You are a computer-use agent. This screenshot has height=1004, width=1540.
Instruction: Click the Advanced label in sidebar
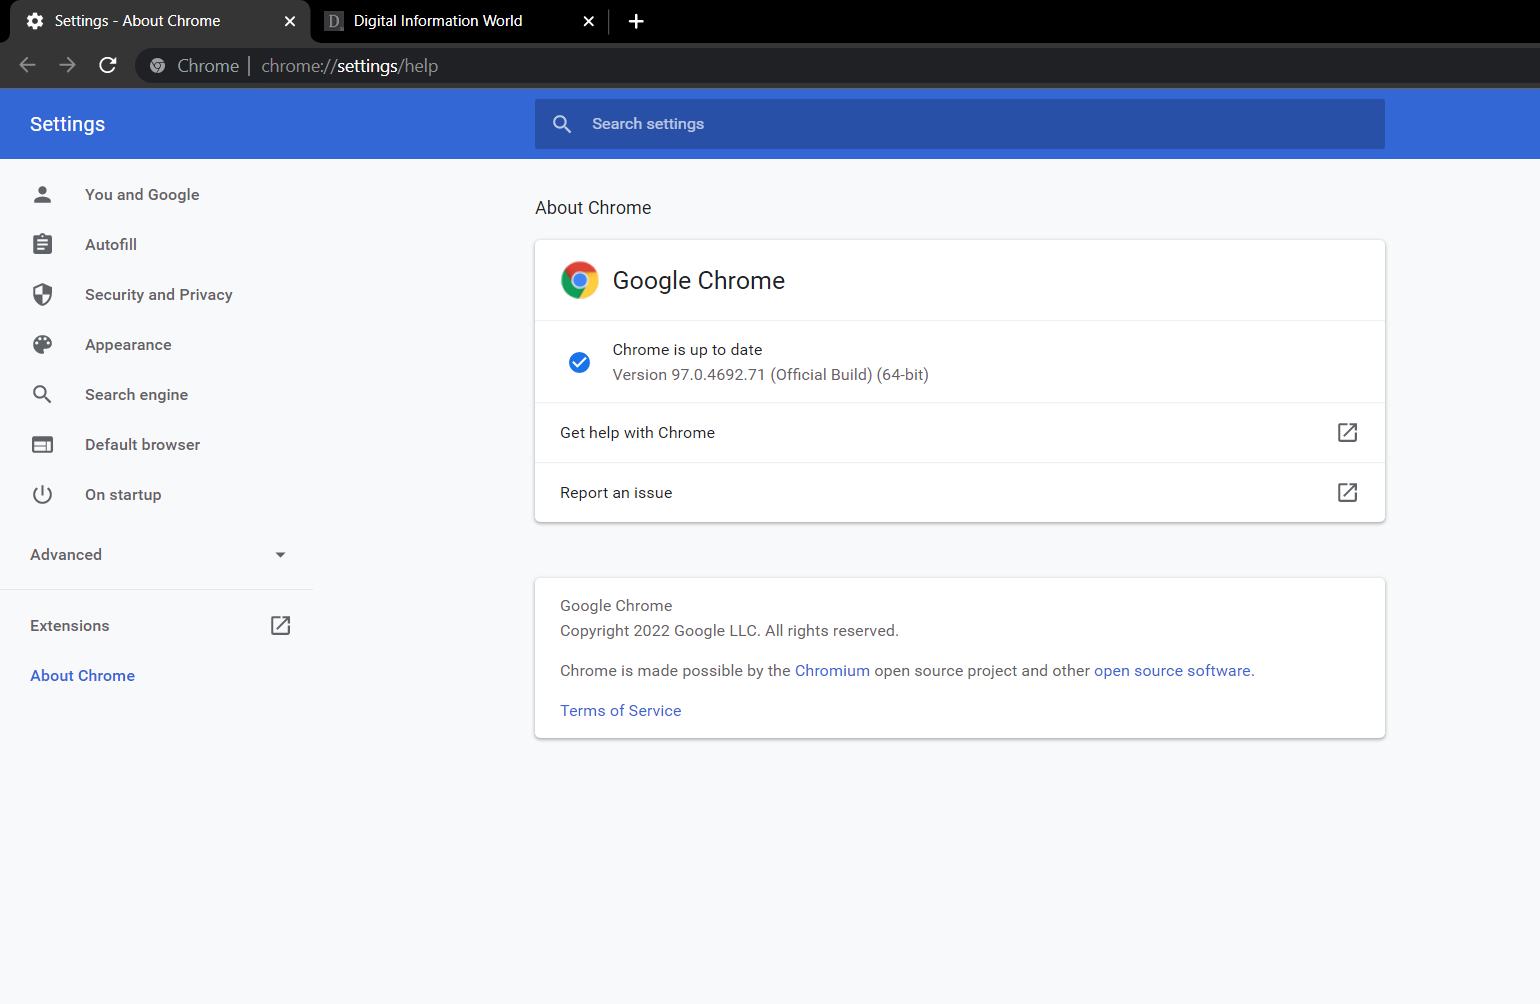[x=66, y=555]
